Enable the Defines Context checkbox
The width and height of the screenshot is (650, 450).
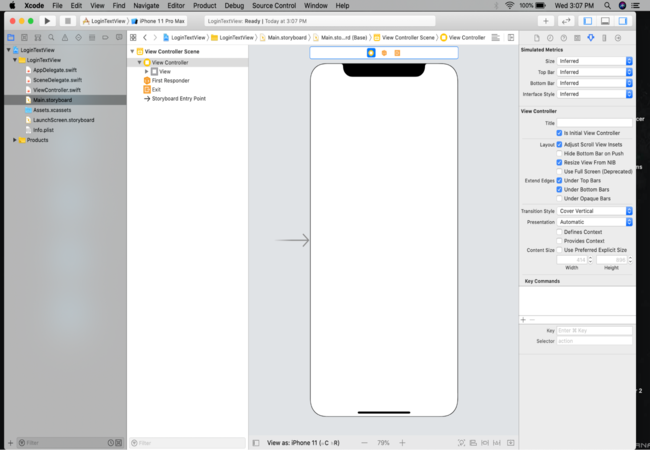[559, 232]
